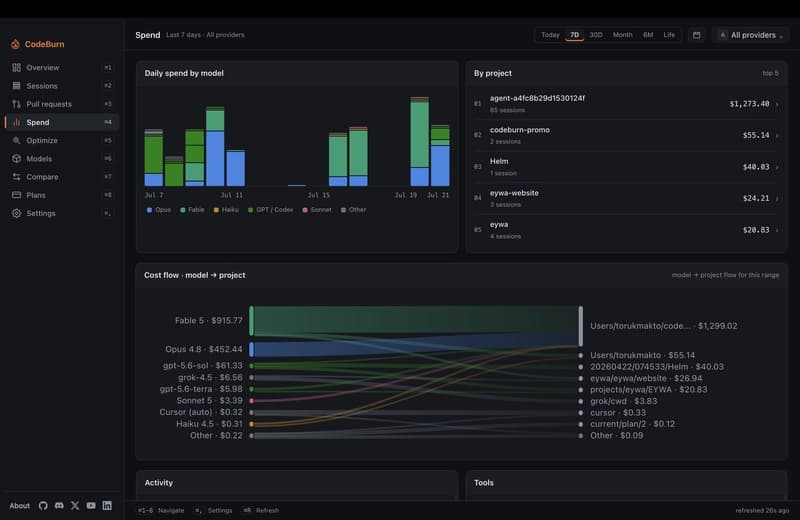Click the Fable 5 · $915.77 node
Image resolution: width=800 pixels, height=520 pixels.
click(x=252, y=320)
